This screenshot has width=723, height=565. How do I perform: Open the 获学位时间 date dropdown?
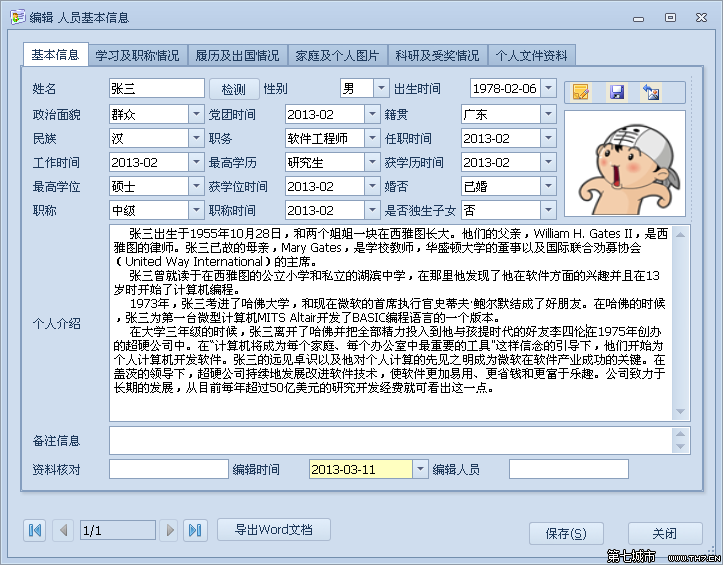pyautogui.click(x=372, y=186)
